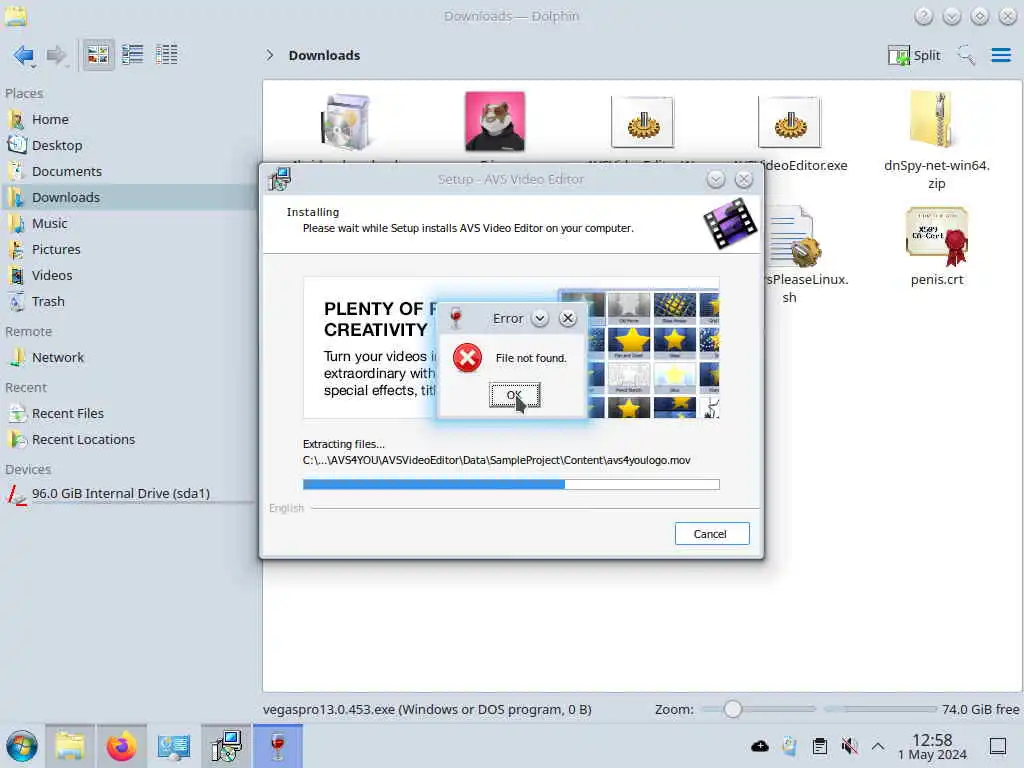Screen dimensions: 1024x768
Task: Click the red error icon in dialog
Action: point(468,358)
